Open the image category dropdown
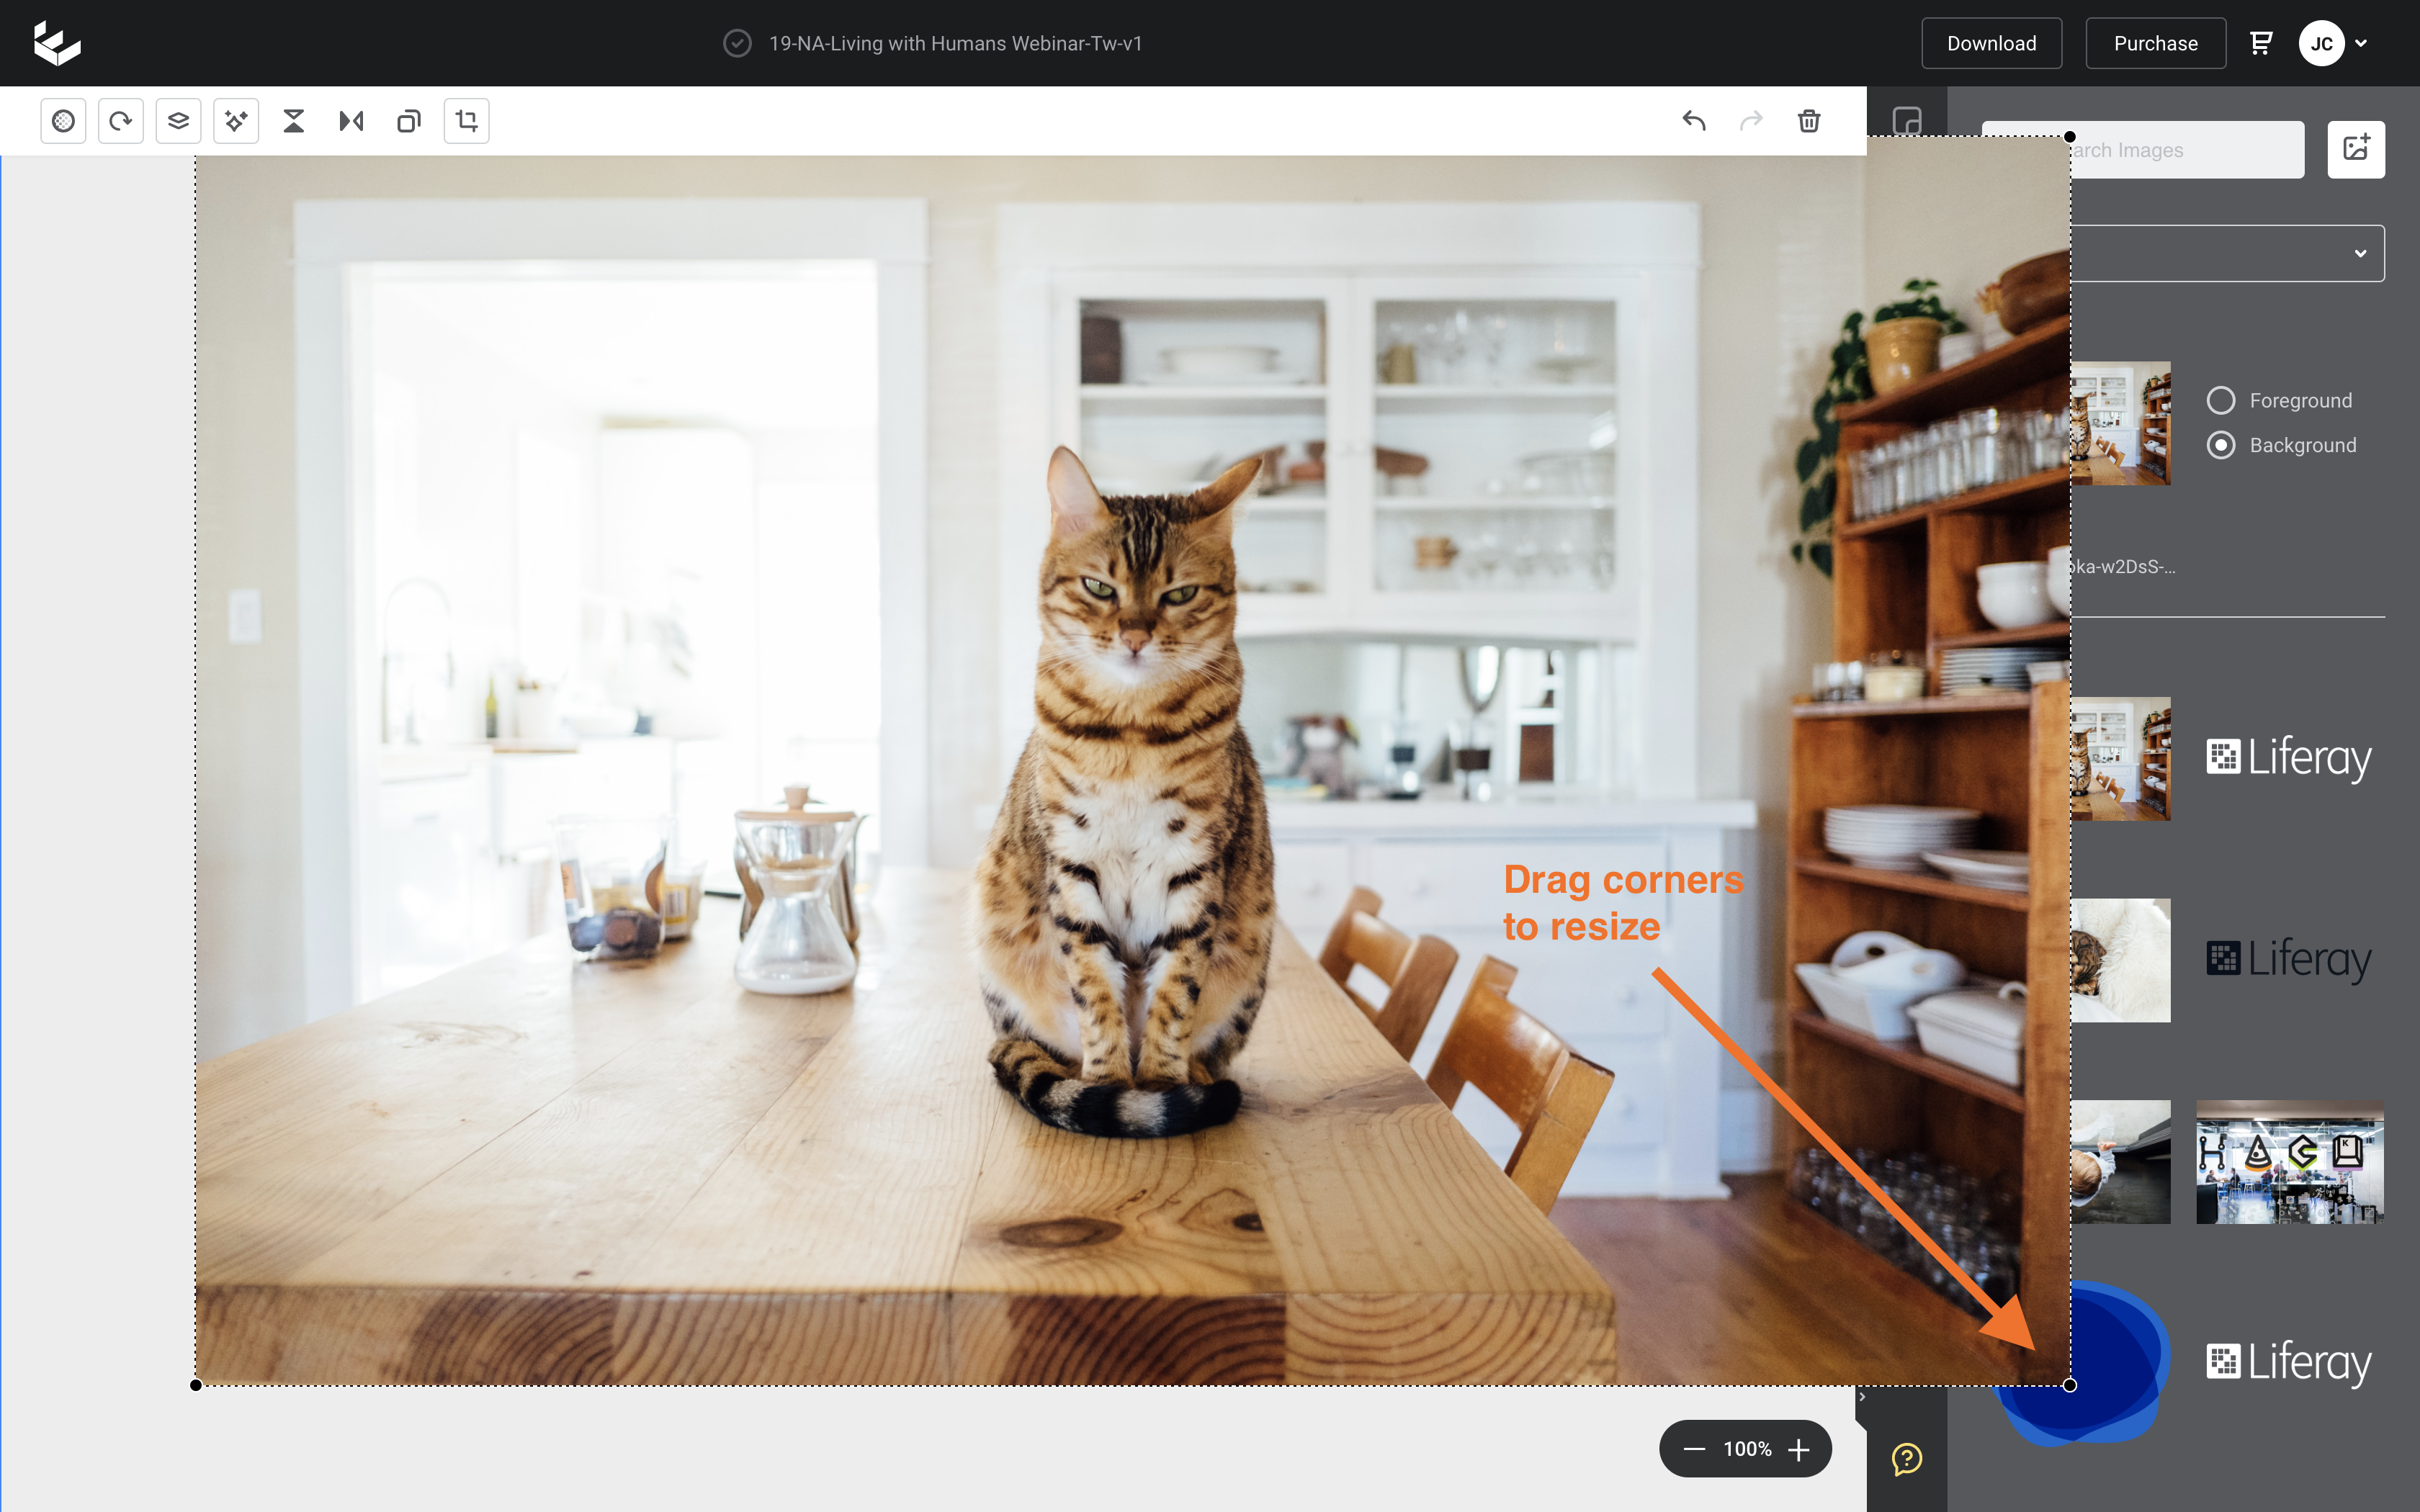 tap(2227, 253)
